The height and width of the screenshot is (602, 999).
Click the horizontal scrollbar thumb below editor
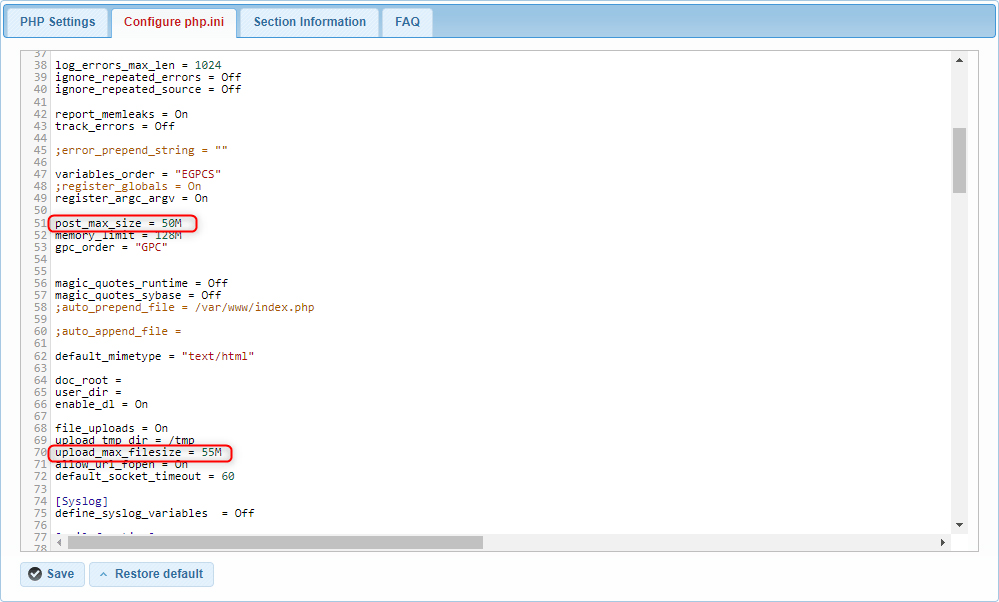tap(275, 542)
